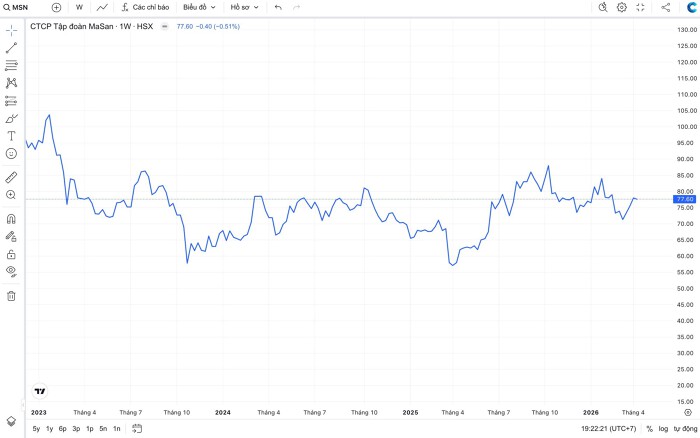
Task: Open the Biểu đồ dropdown
Action: tap(199, 7)
